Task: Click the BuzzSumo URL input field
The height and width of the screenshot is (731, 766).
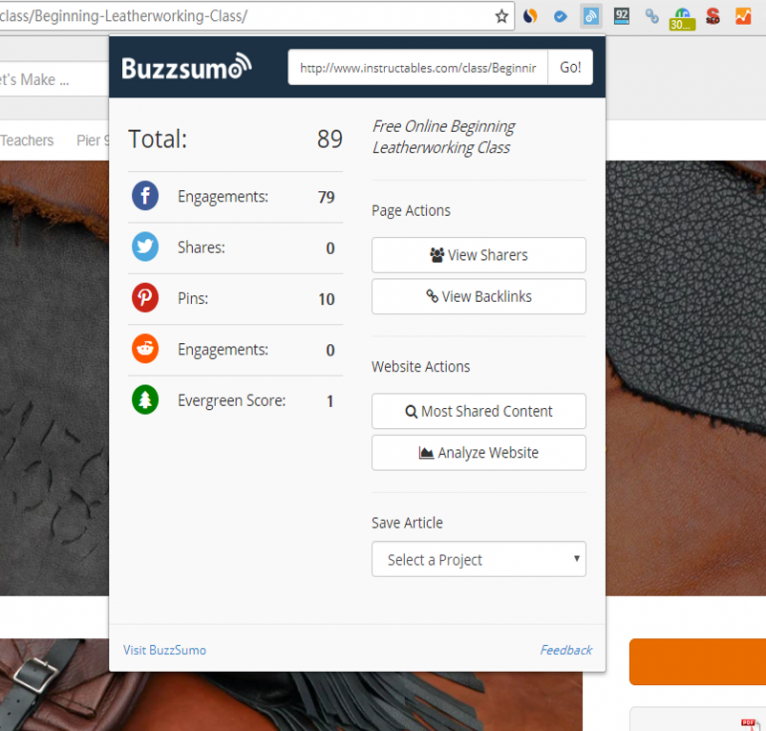Action: [x=418, y=68]
